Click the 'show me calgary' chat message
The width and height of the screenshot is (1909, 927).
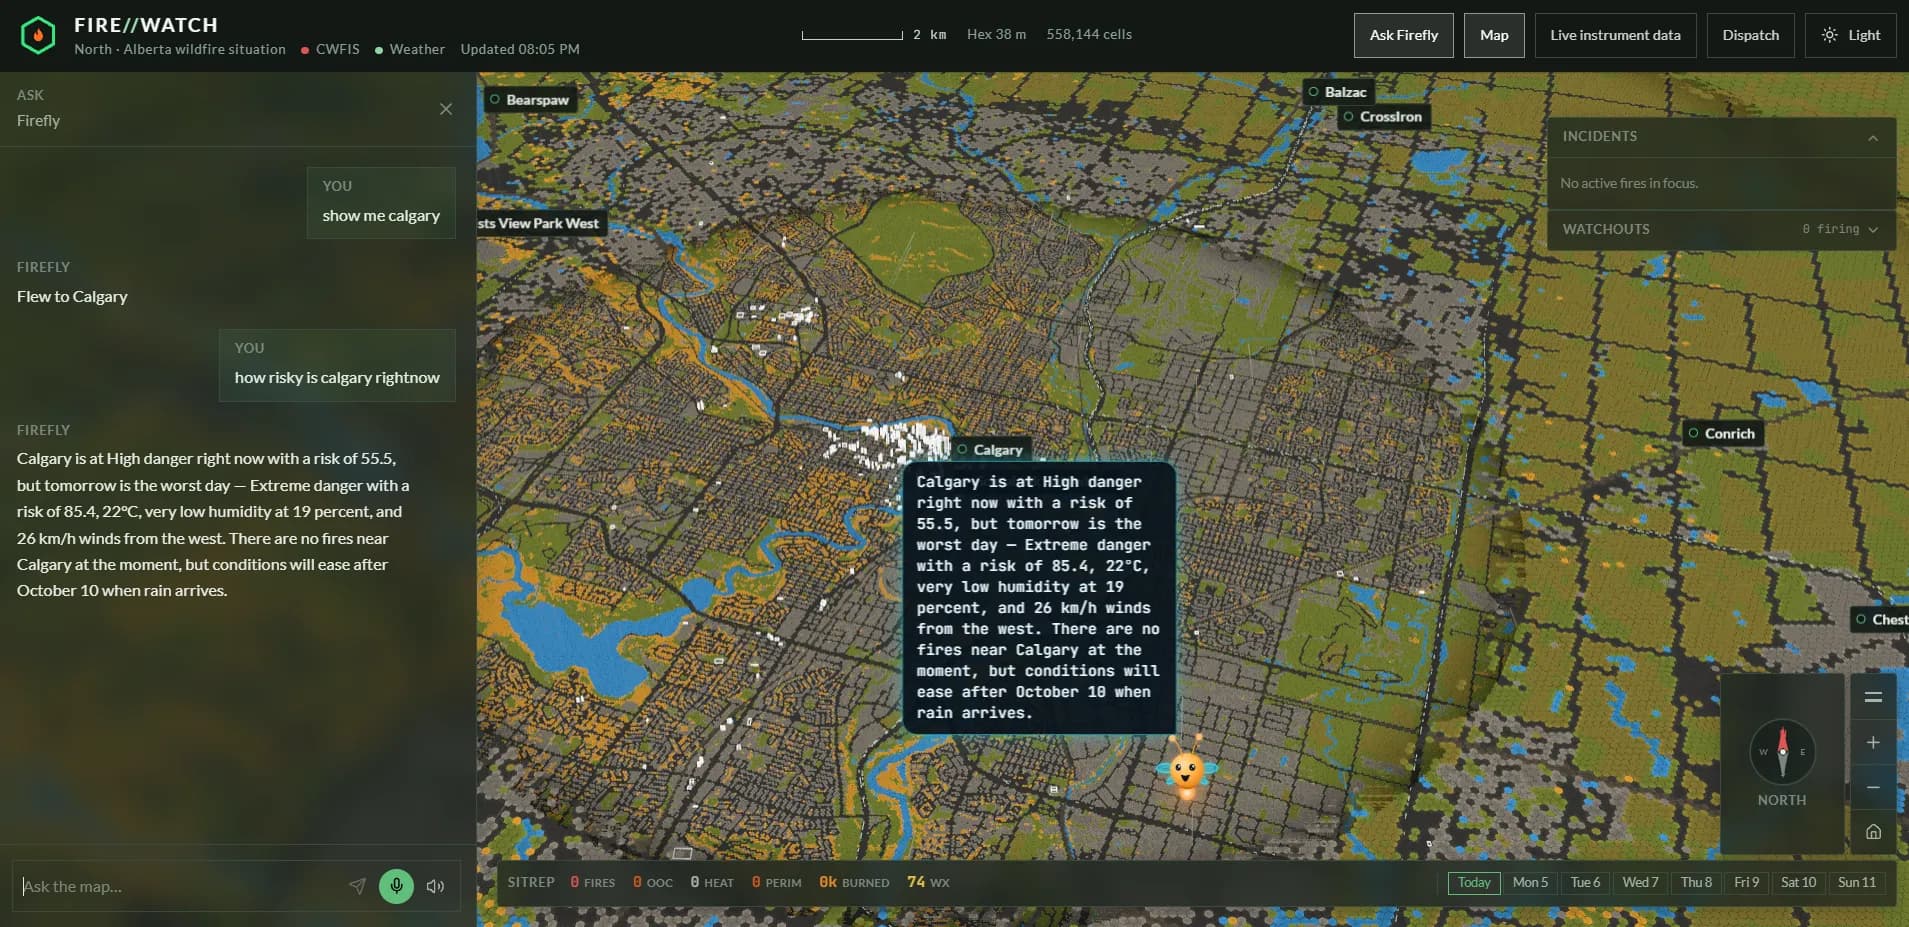[x=381, y=203]
